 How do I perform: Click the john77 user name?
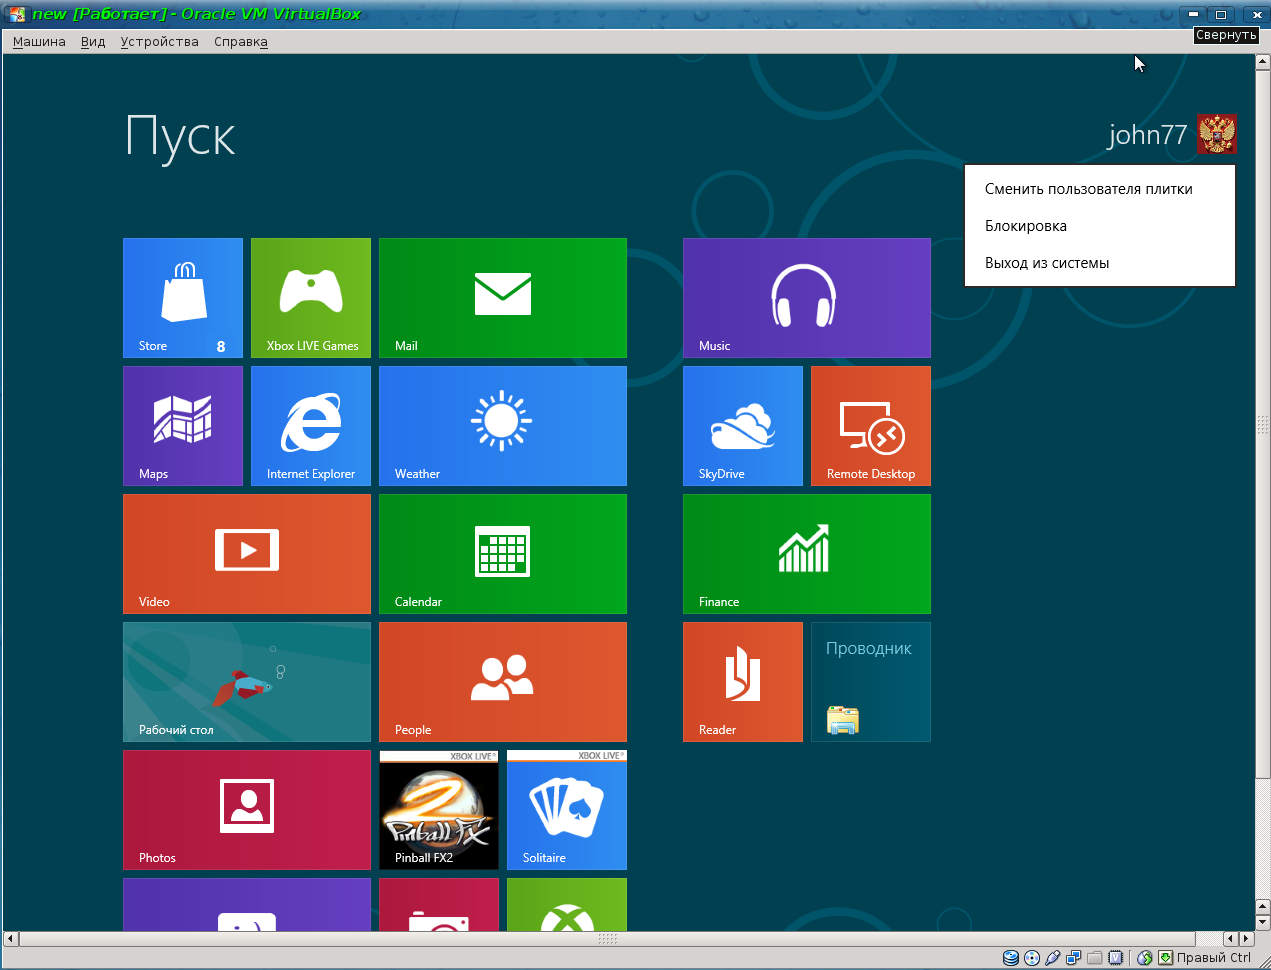[x=1147, y=135]
